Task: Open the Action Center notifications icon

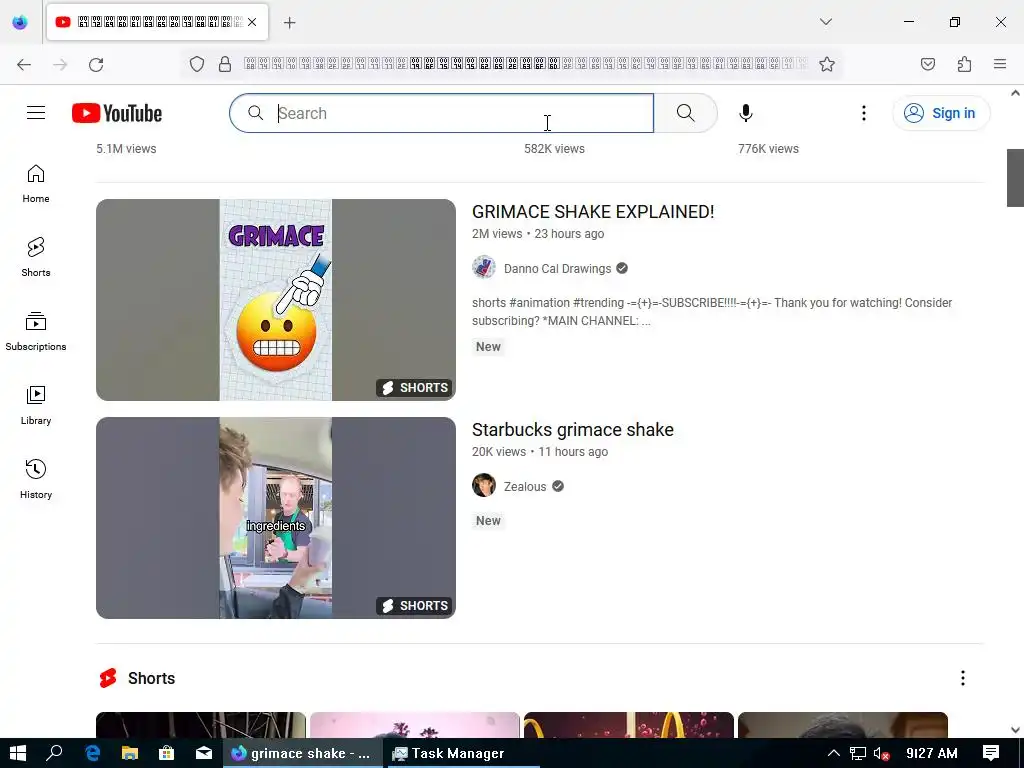Action: 991,753
